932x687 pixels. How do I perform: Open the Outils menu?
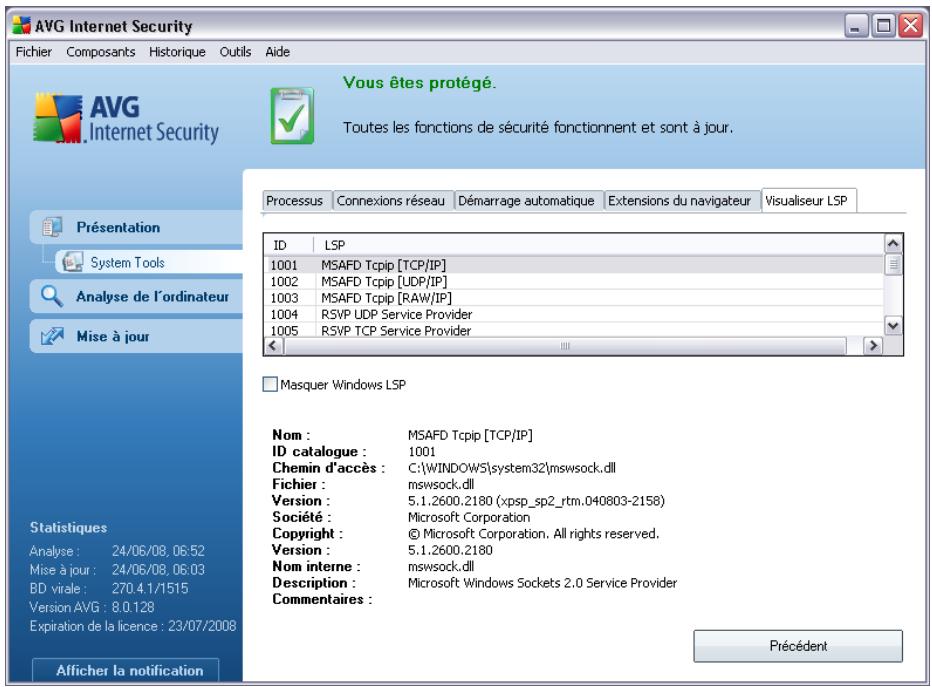tap(235, 52)
